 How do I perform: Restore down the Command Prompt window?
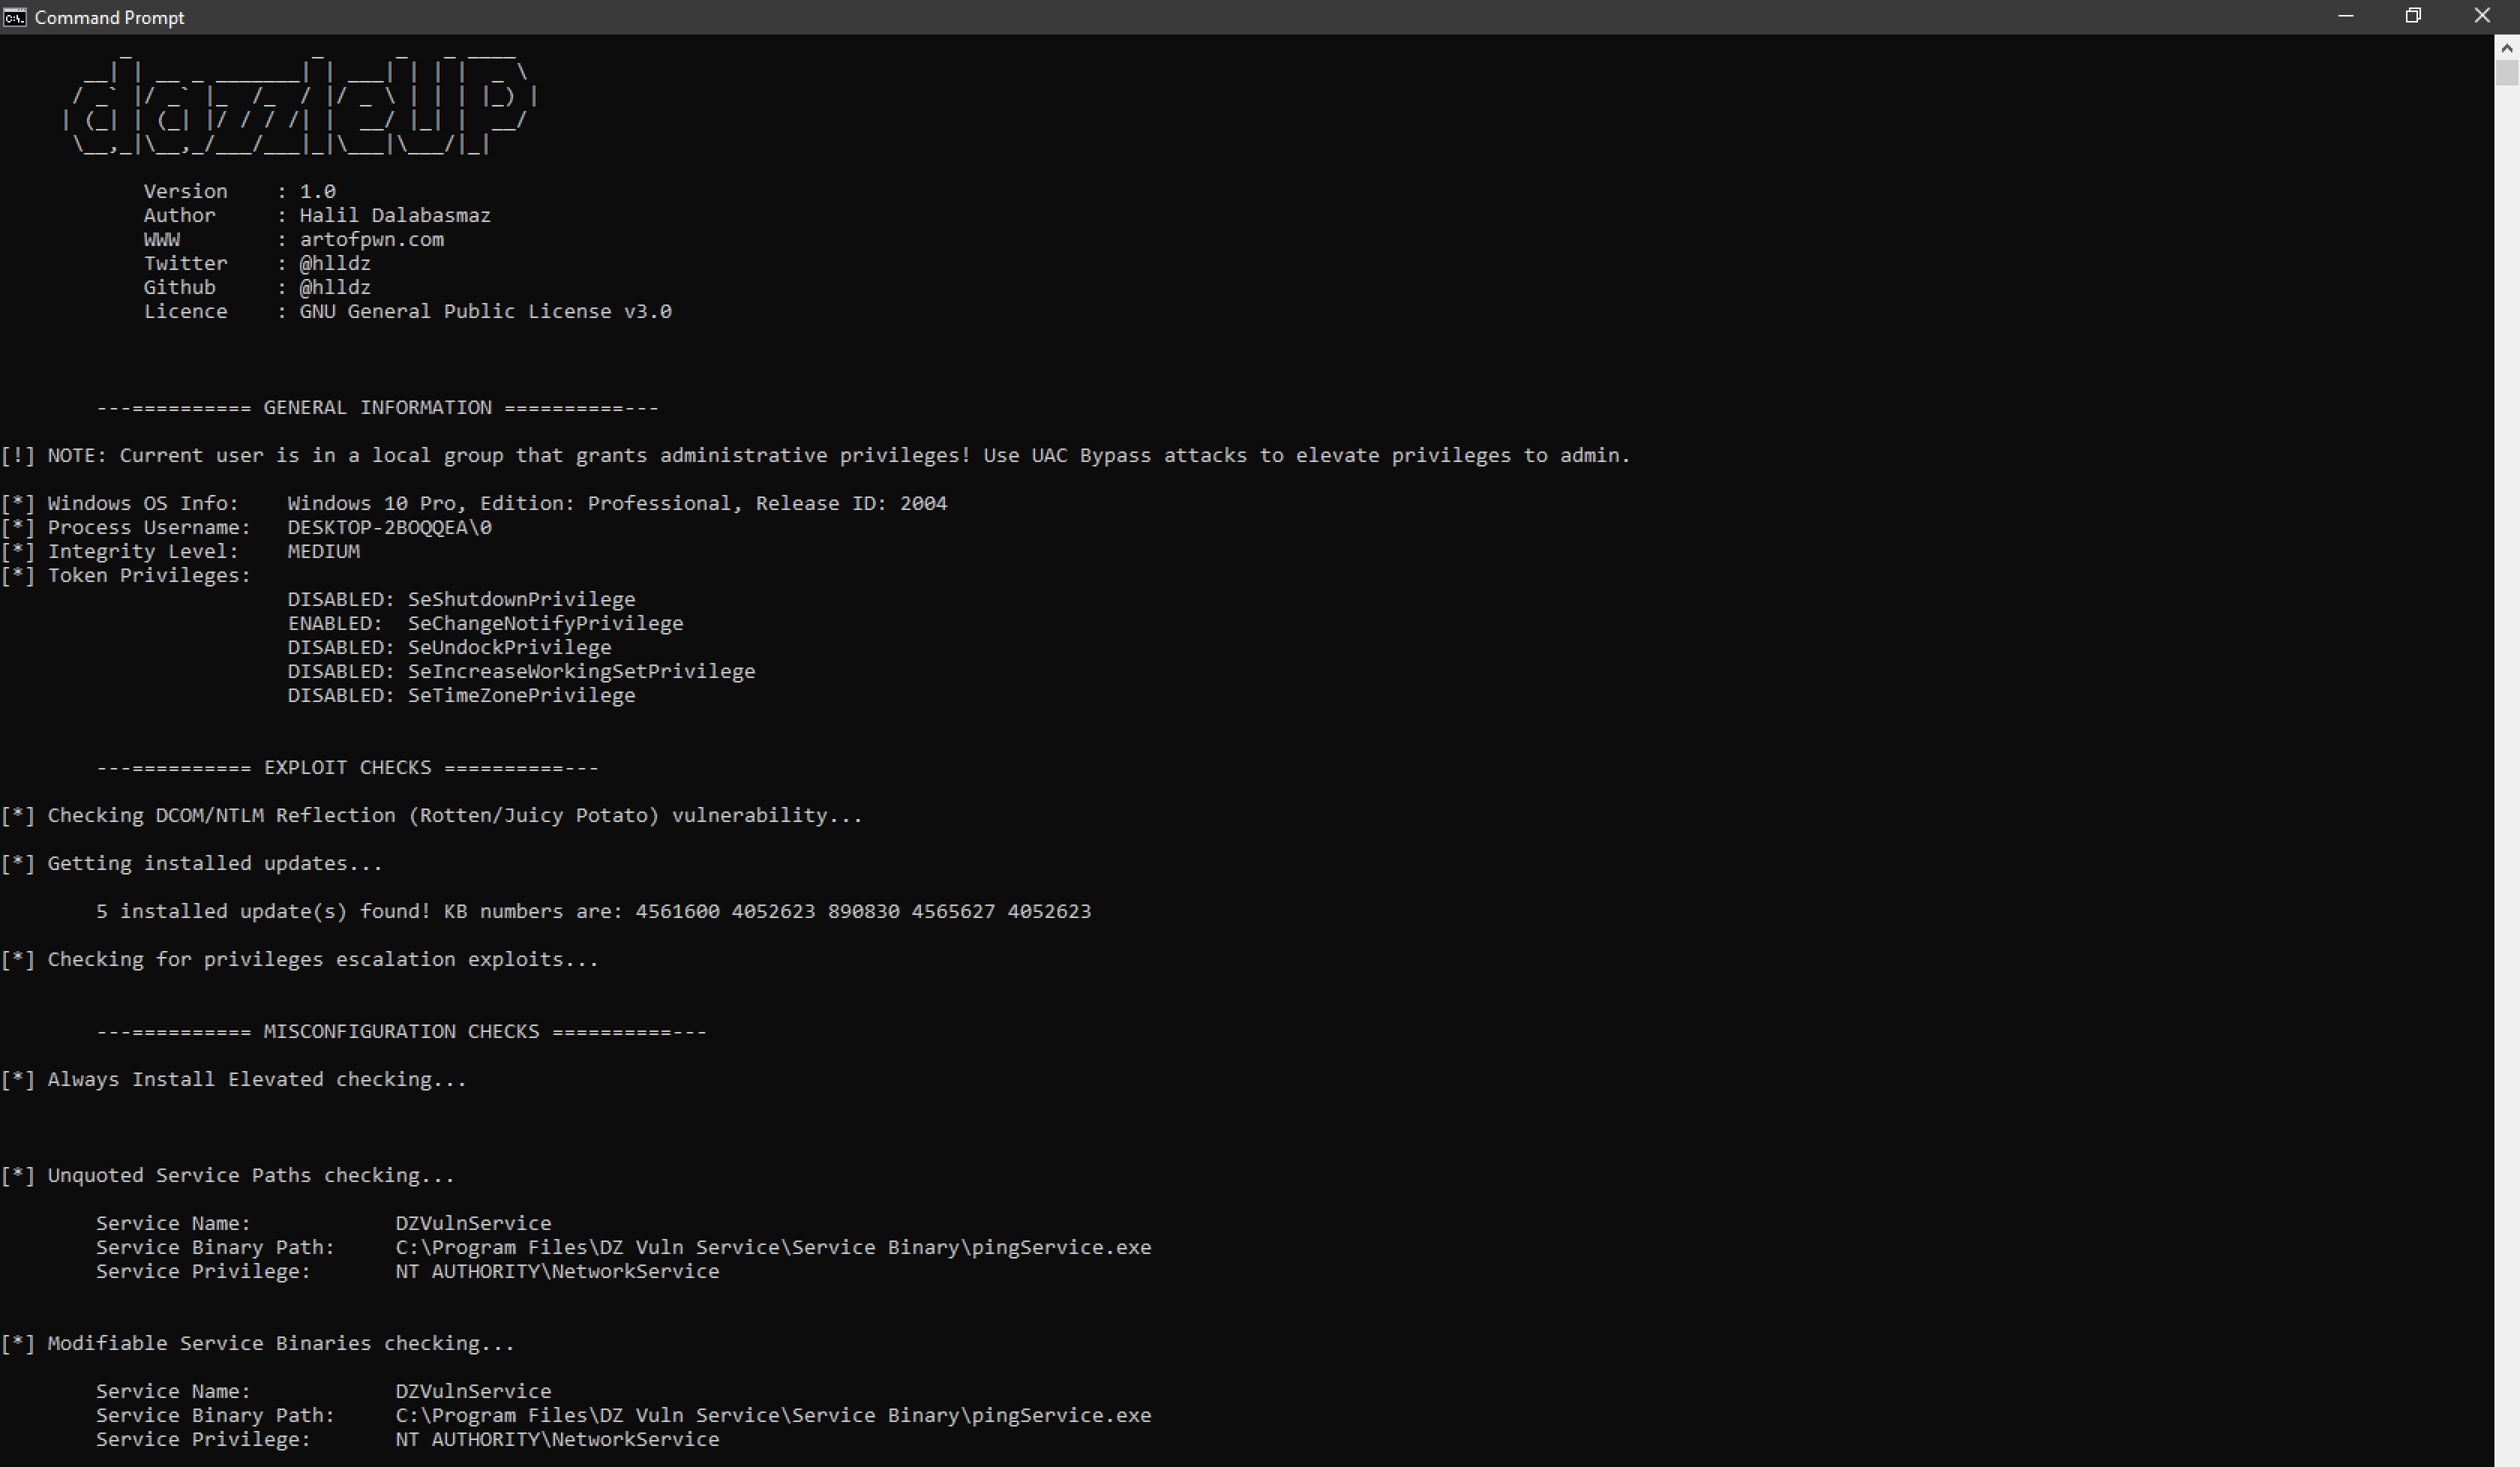(x=2413, y=16)
